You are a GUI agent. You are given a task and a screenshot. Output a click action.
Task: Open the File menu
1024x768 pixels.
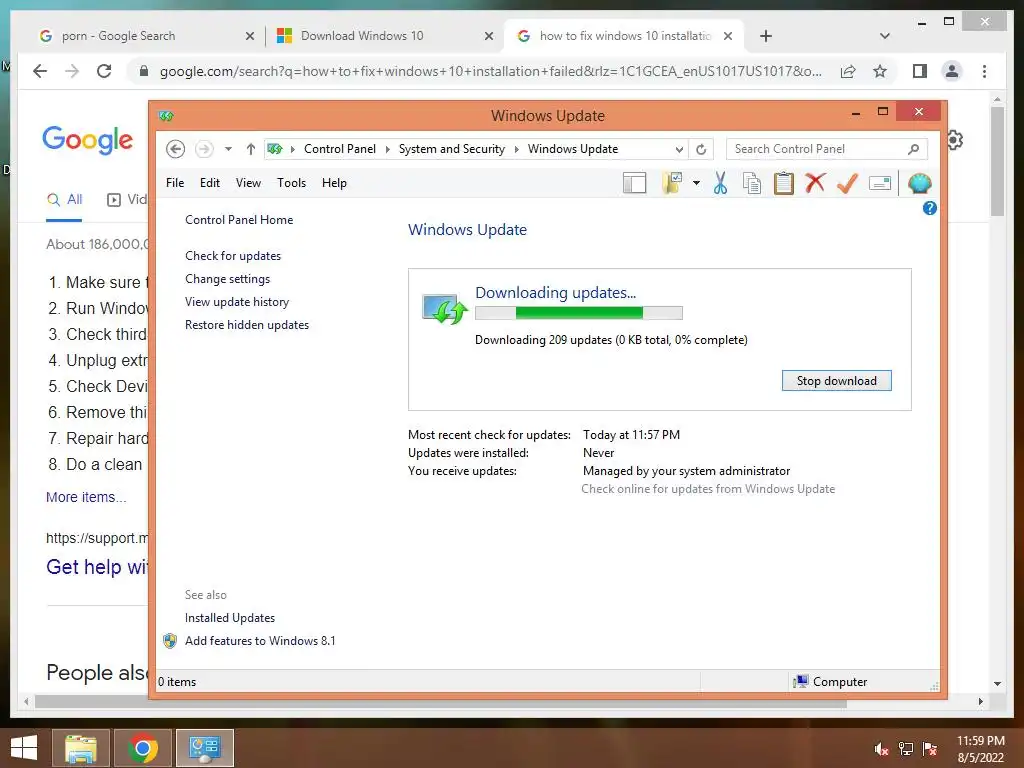(x=175, y=183)
